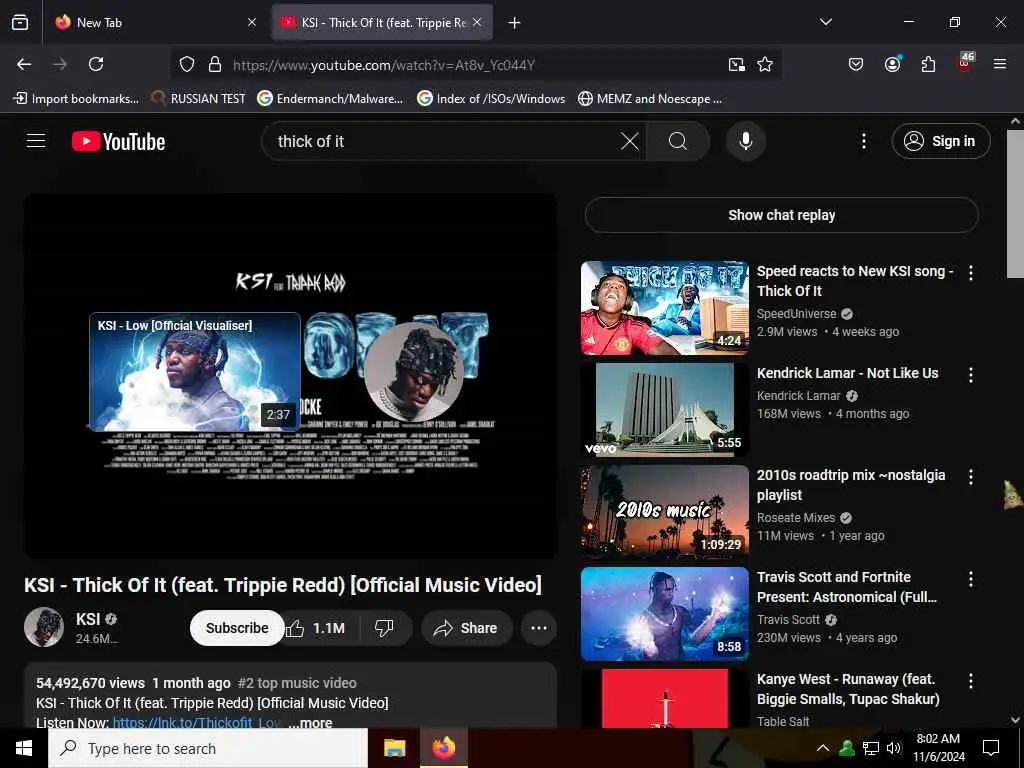This screenshot has height=768, width=1024.
Task: Clear the search text with X icon
Action: coord(630,141)
